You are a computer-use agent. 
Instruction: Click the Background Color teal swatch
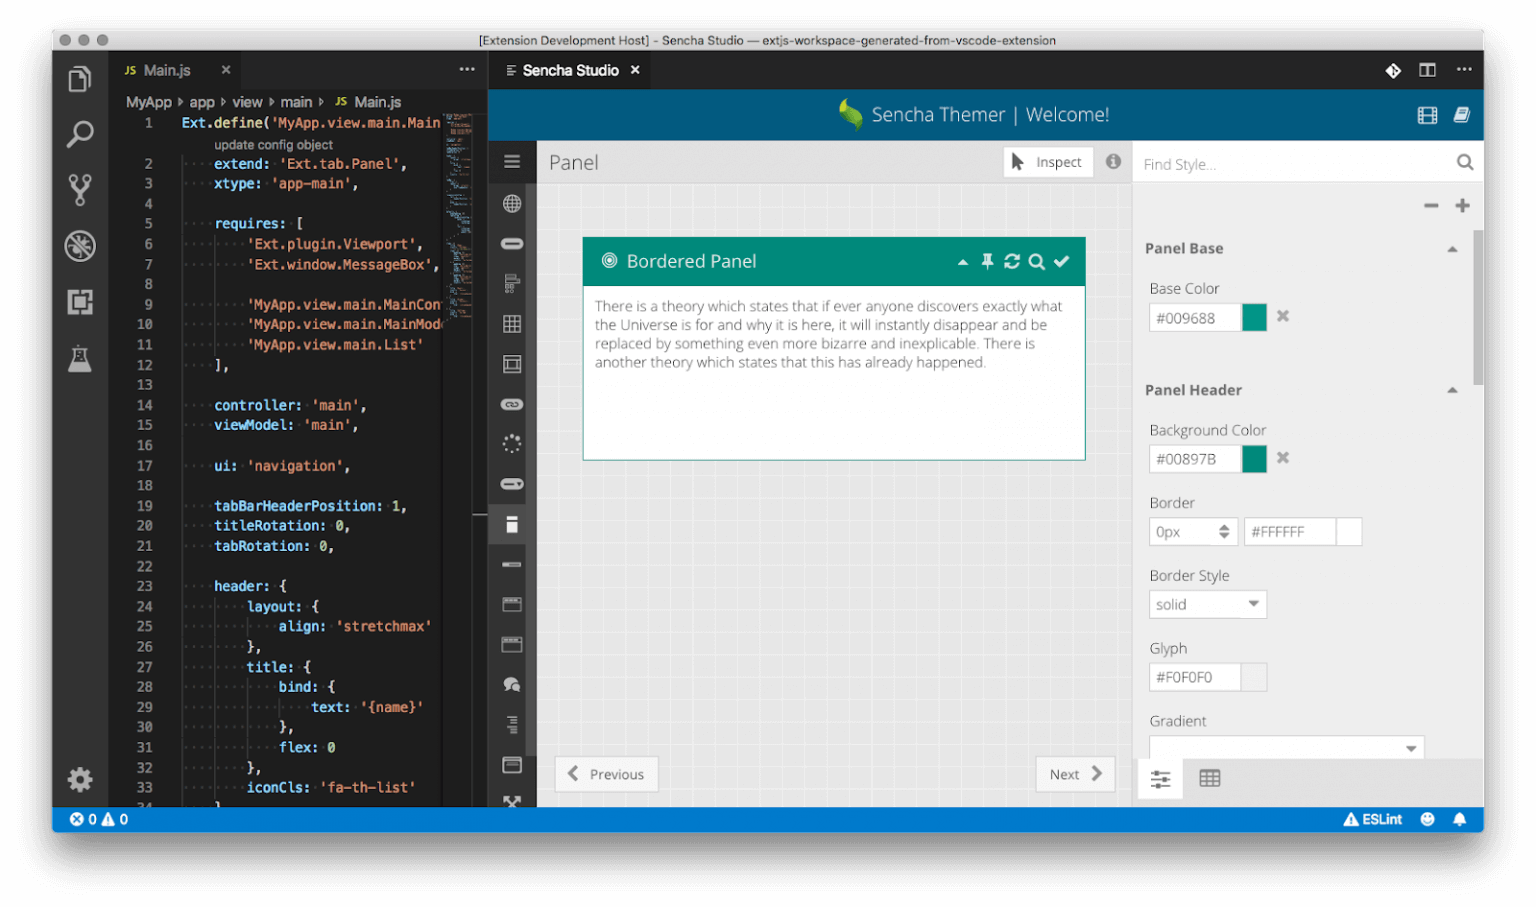point(1254,459)
